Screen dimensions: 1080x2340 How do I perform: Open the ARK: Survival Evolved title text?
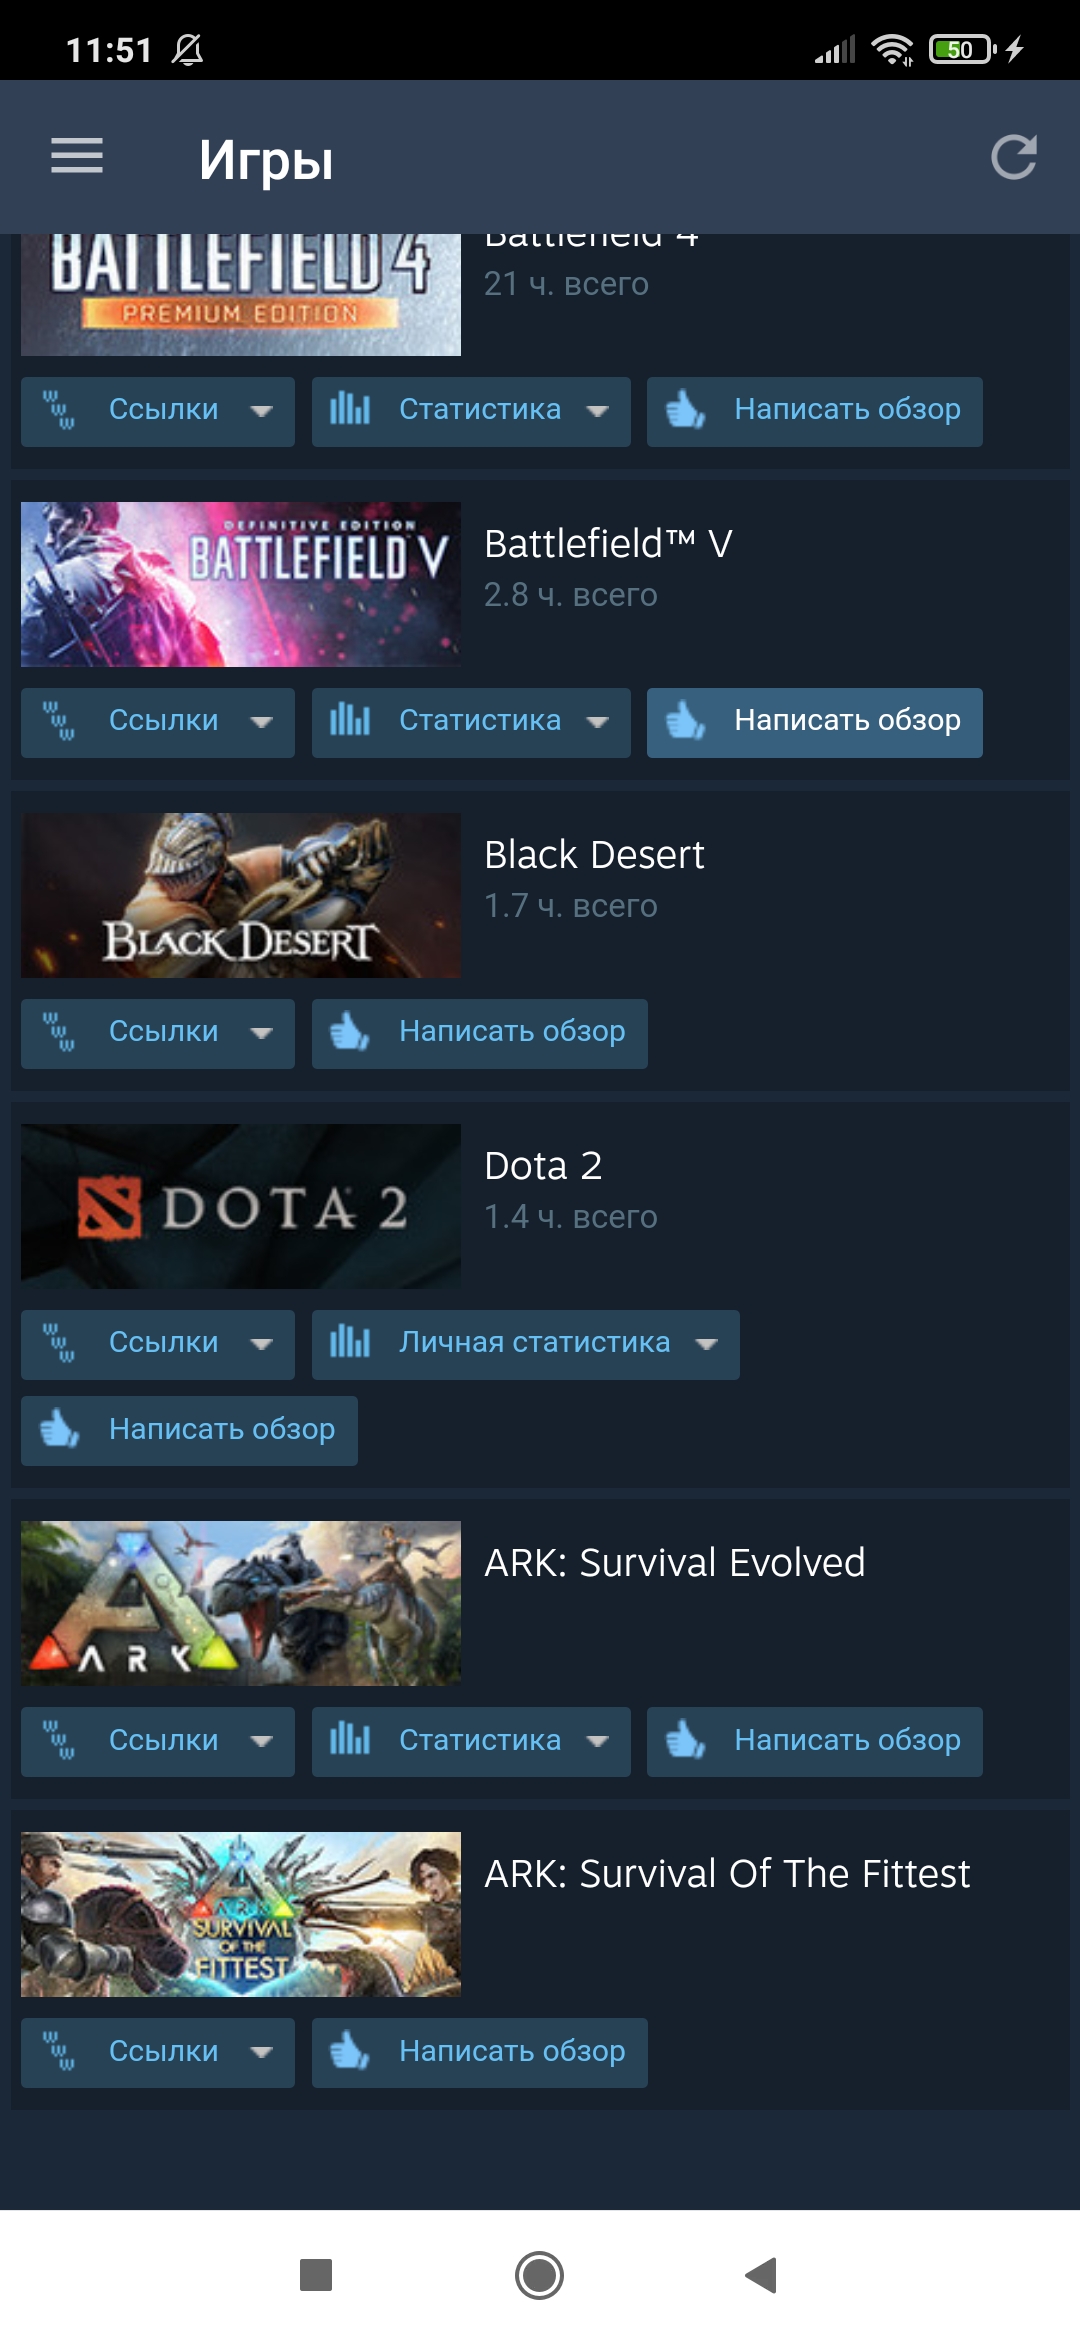[675, 1562]
